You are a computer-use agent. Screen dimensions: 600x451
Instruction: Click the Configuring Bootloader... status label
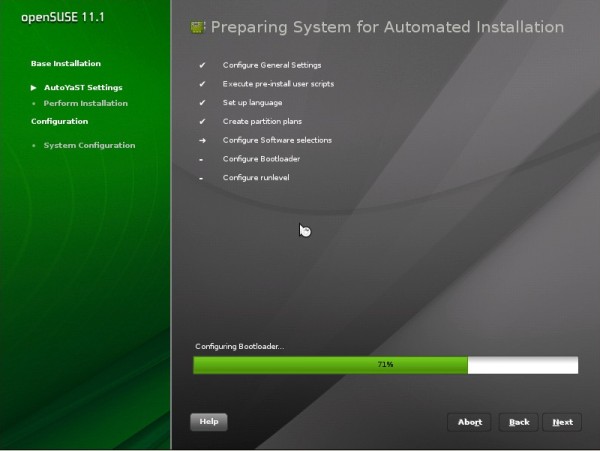240,347
